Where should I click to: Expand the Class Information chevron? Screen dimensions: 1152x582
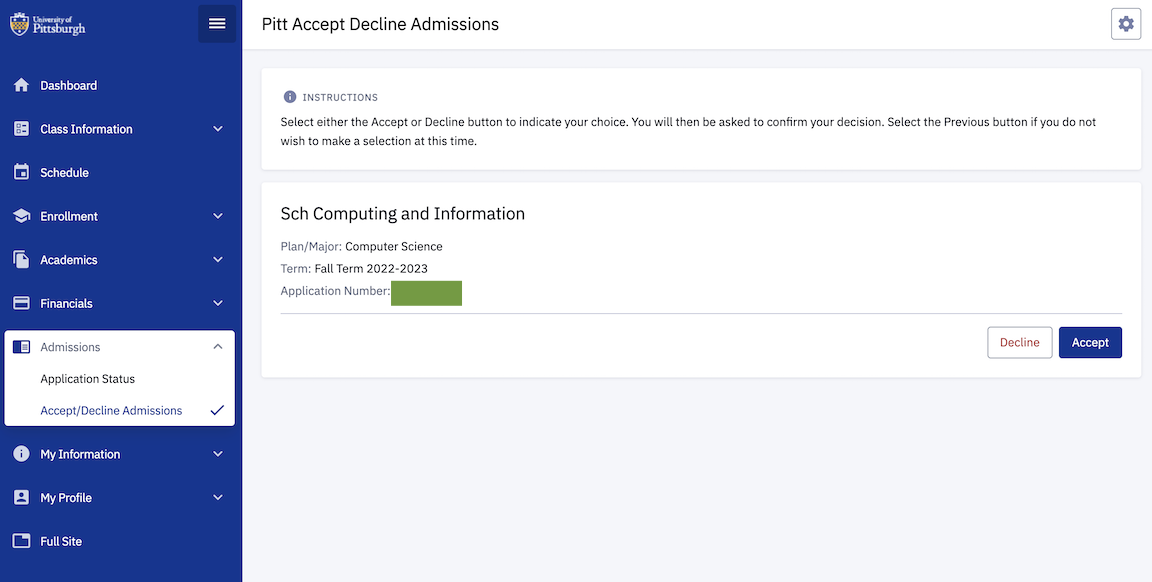218,129
